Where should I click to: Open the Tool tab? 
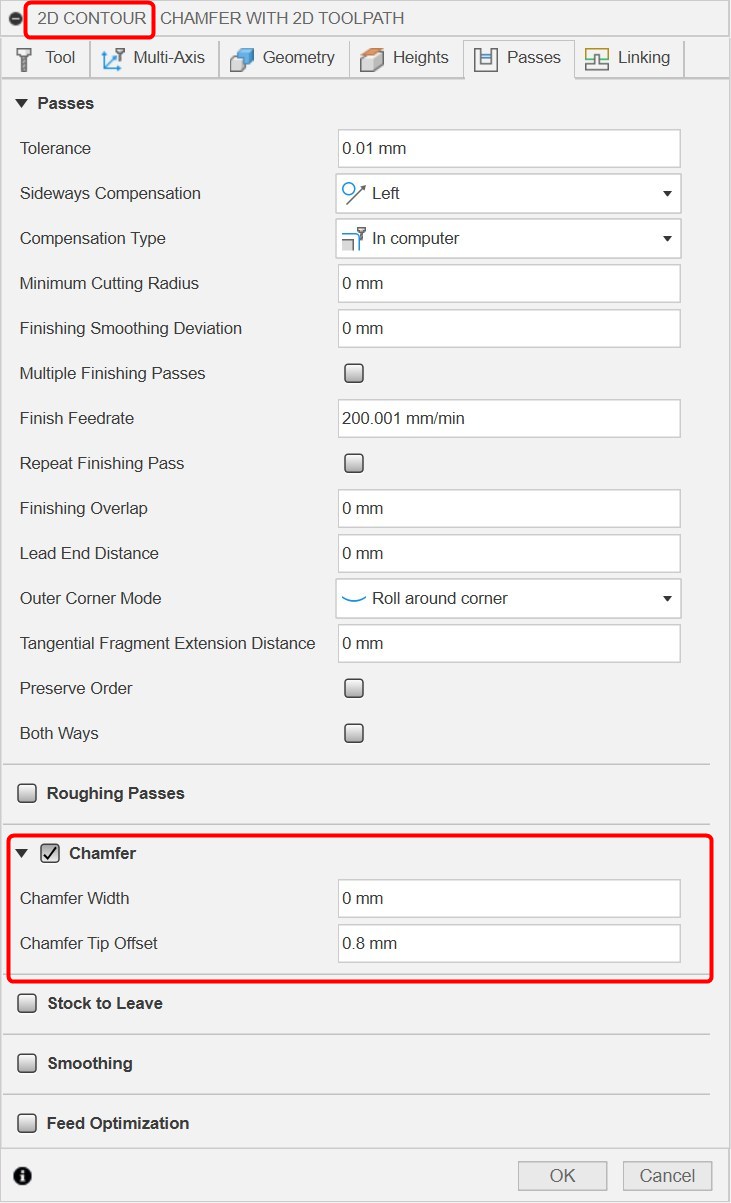(x=46, y=58)
